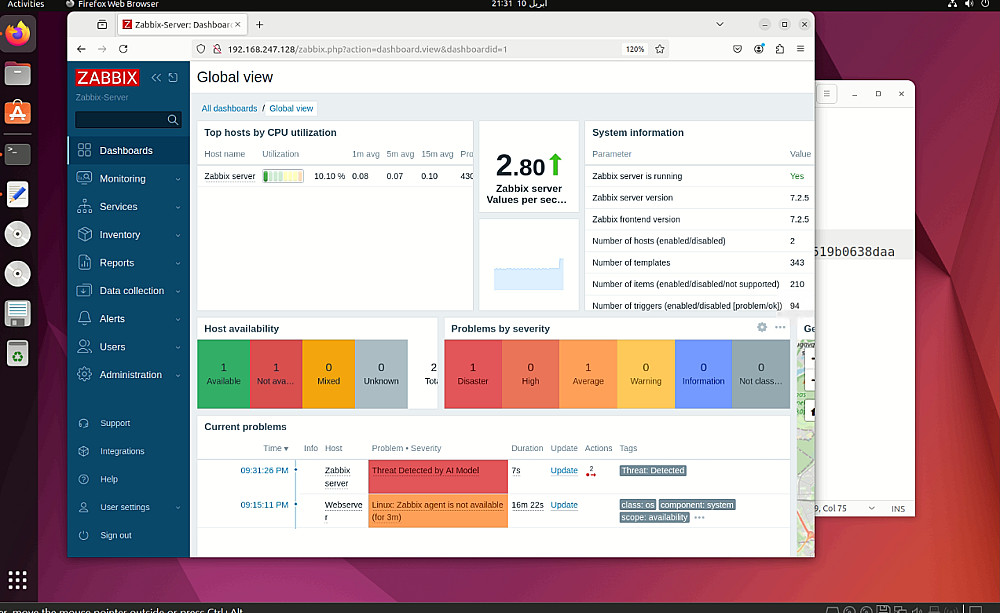Click the 09:31:26 PM problem time

point(264,471)
